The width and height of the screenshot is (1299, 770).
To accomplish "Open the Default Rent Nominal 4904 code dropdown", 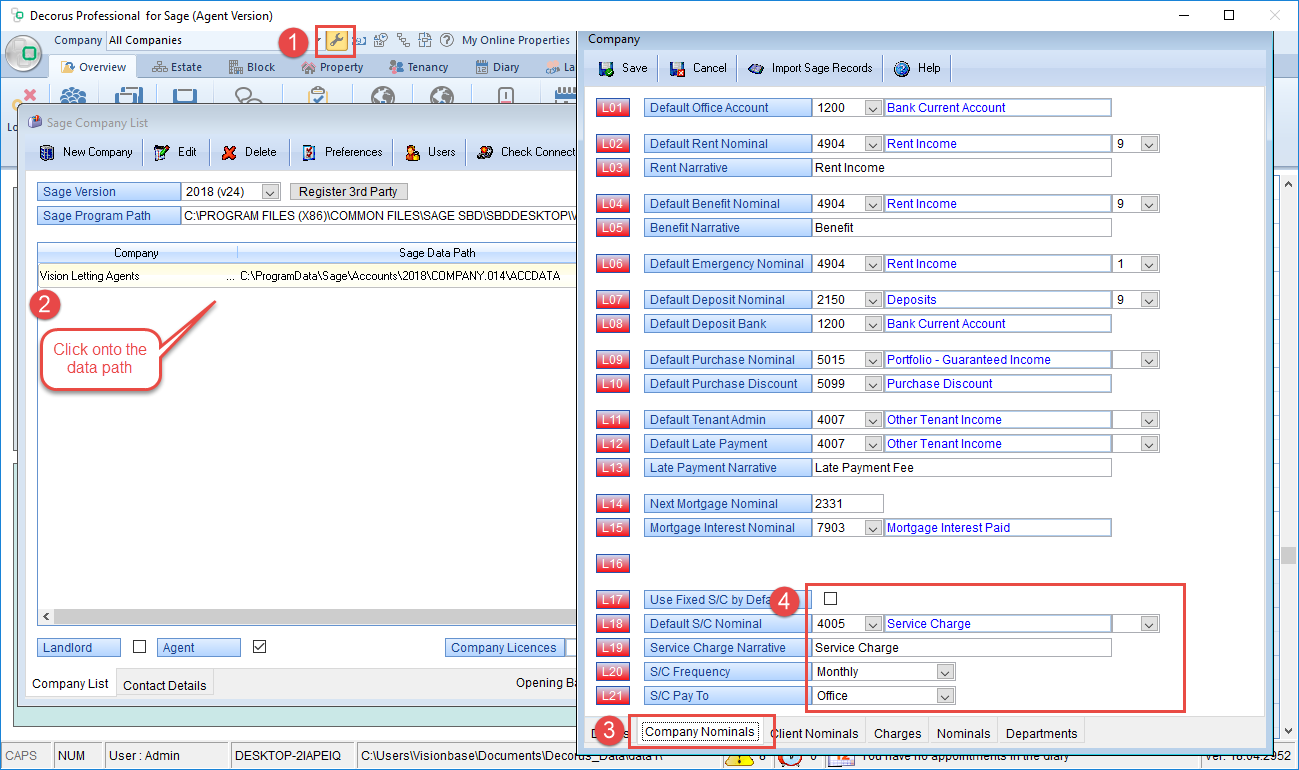I will point(873,144).
